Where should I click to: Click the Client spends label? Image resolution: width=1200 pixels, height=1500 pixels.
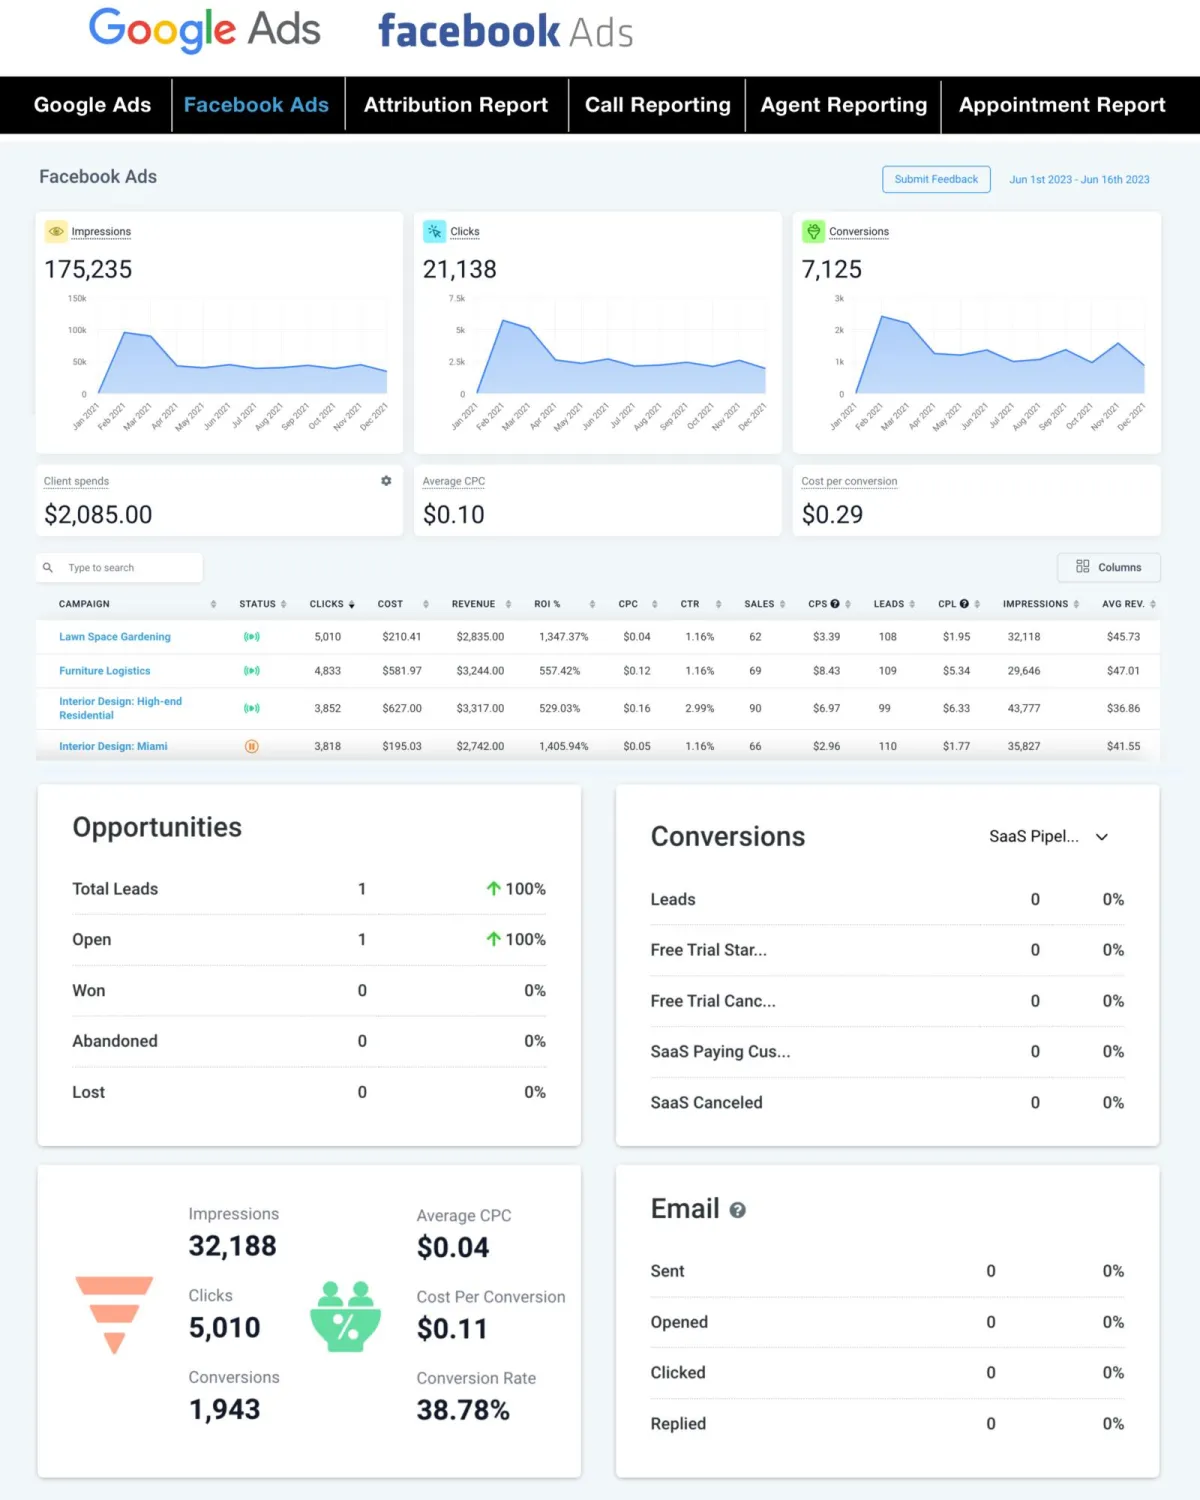click(x=76, y=482)
